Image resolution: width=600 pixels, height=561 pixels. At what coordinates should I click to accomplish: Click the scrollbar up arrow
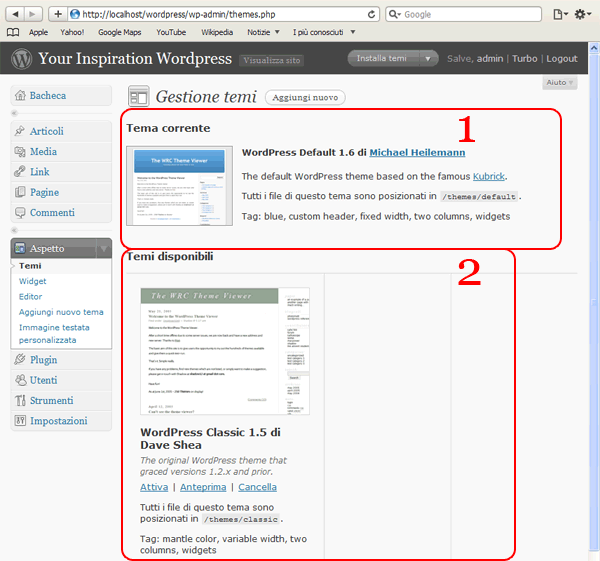coord(593,48)
